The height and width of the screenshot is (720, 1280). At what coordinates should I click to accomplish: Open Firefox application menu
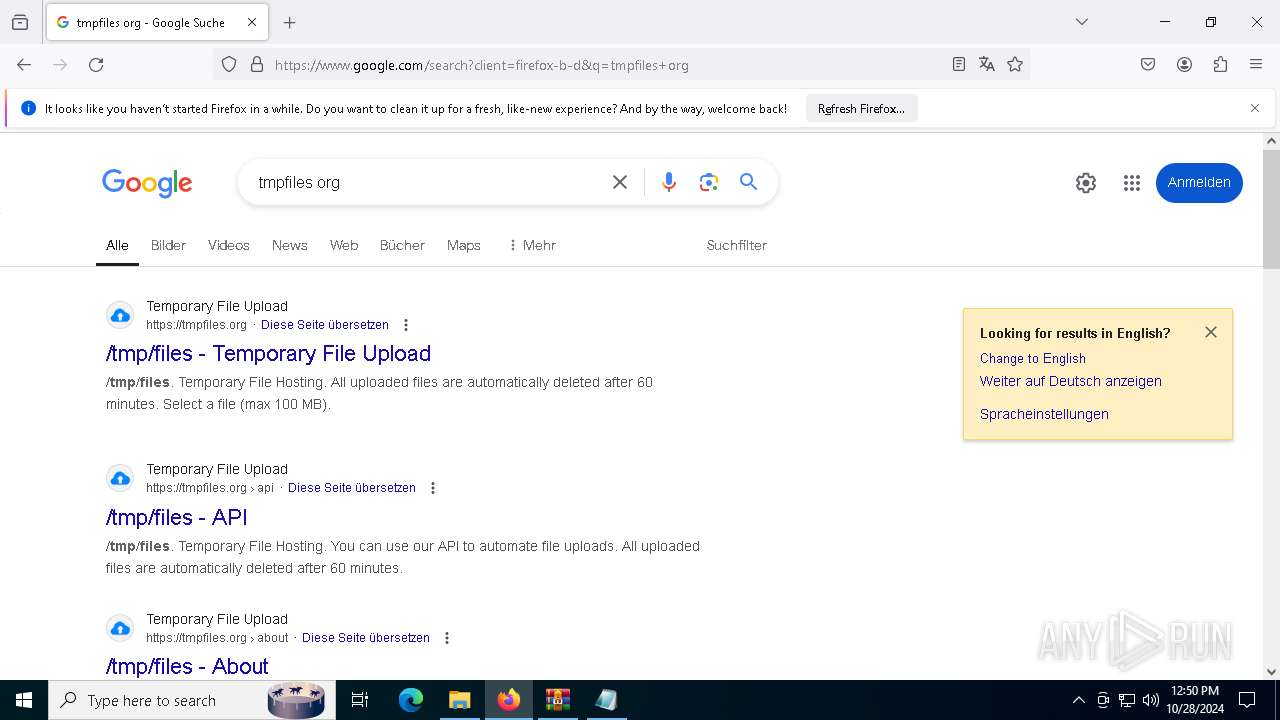(1256, 65)
